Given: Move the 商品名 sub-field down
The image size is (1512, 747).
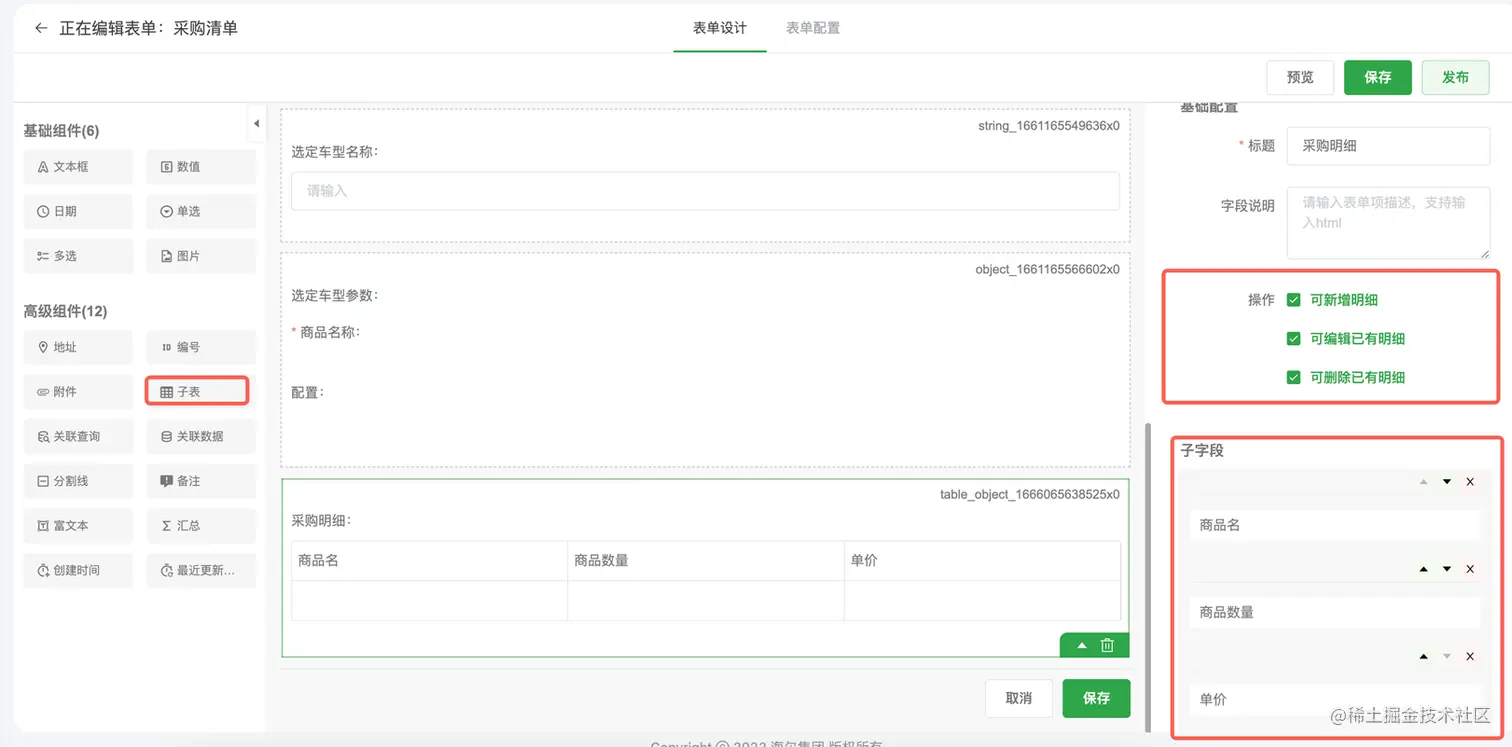Looking at the screenshot, I should pyautogui.click(x=1447, y=482).
